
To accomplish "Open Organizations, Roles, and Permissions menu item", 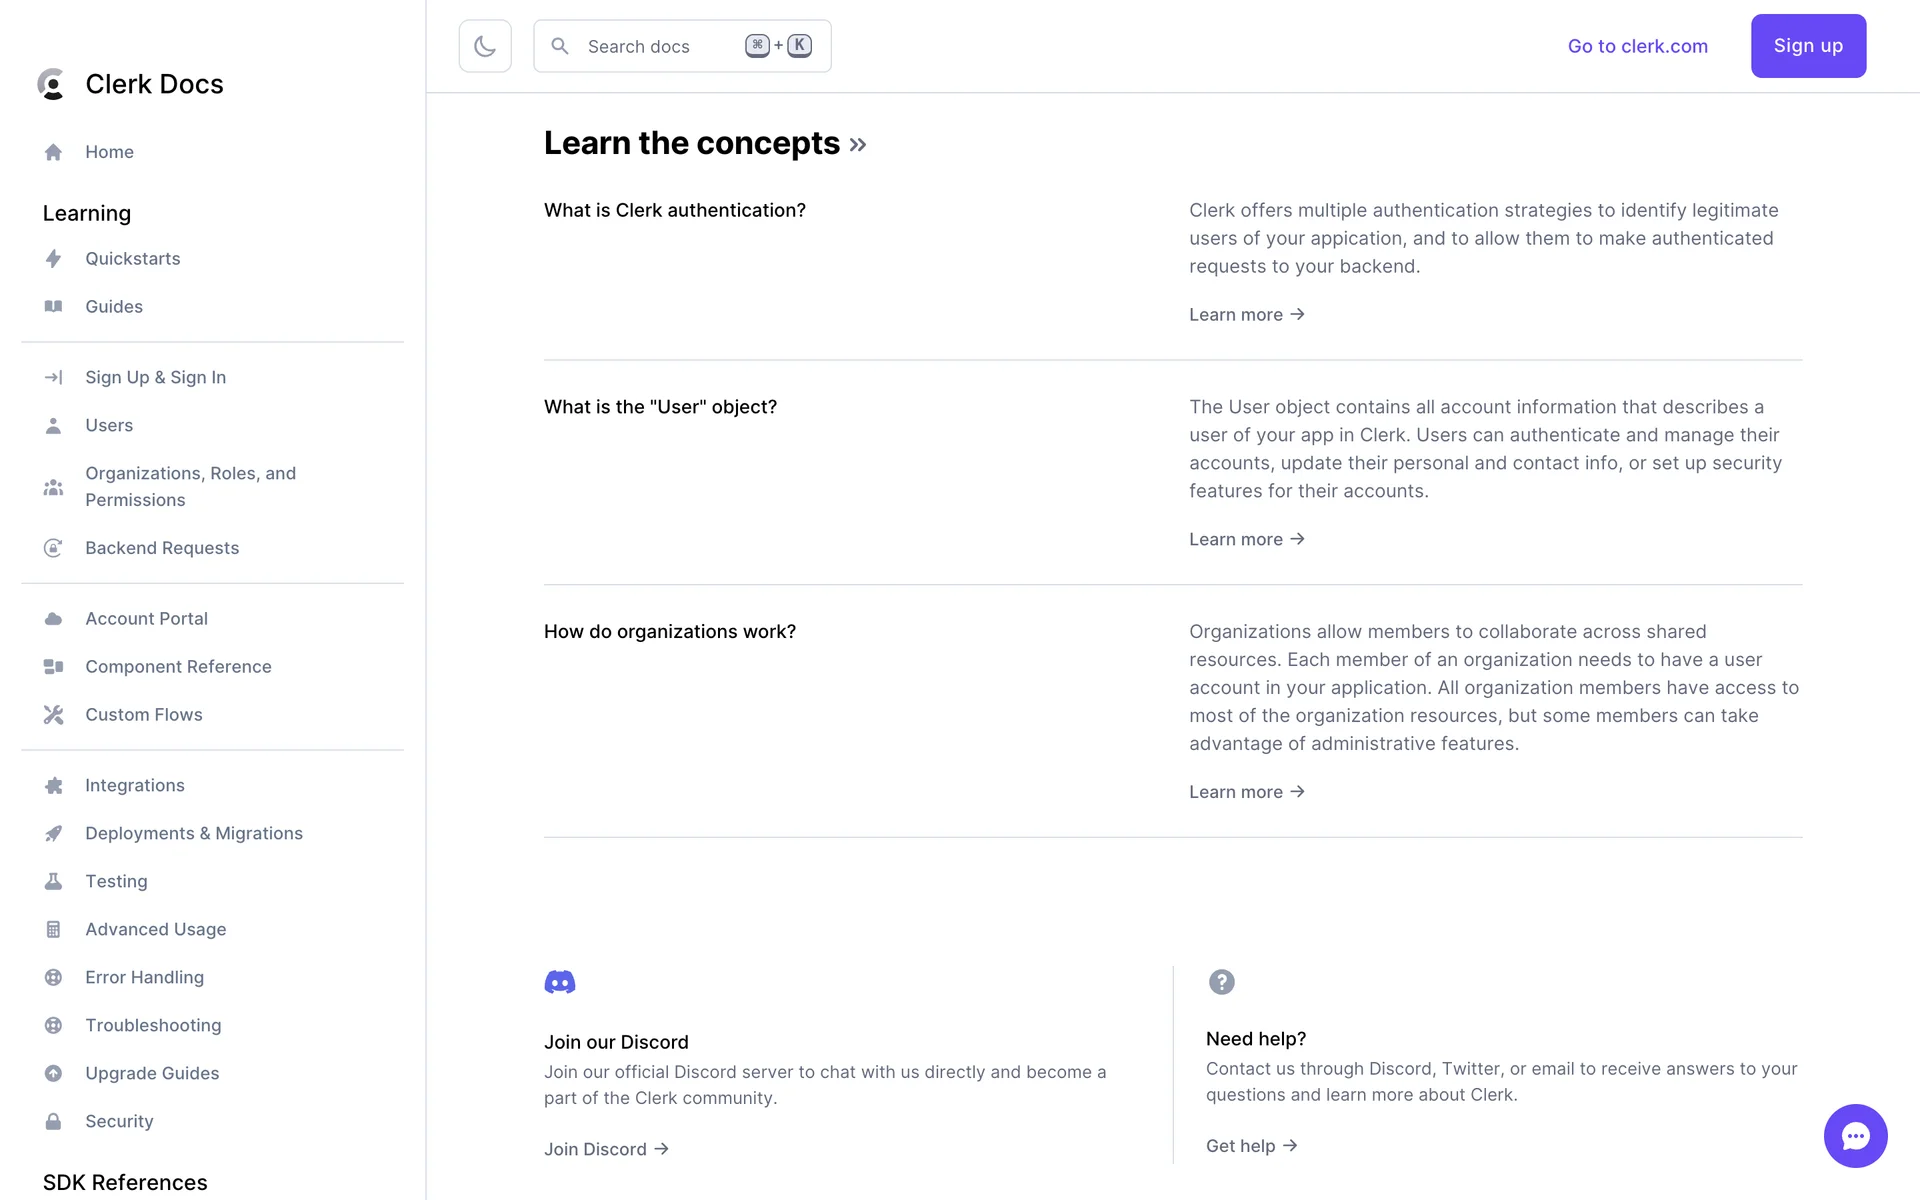I will [190, 487].
